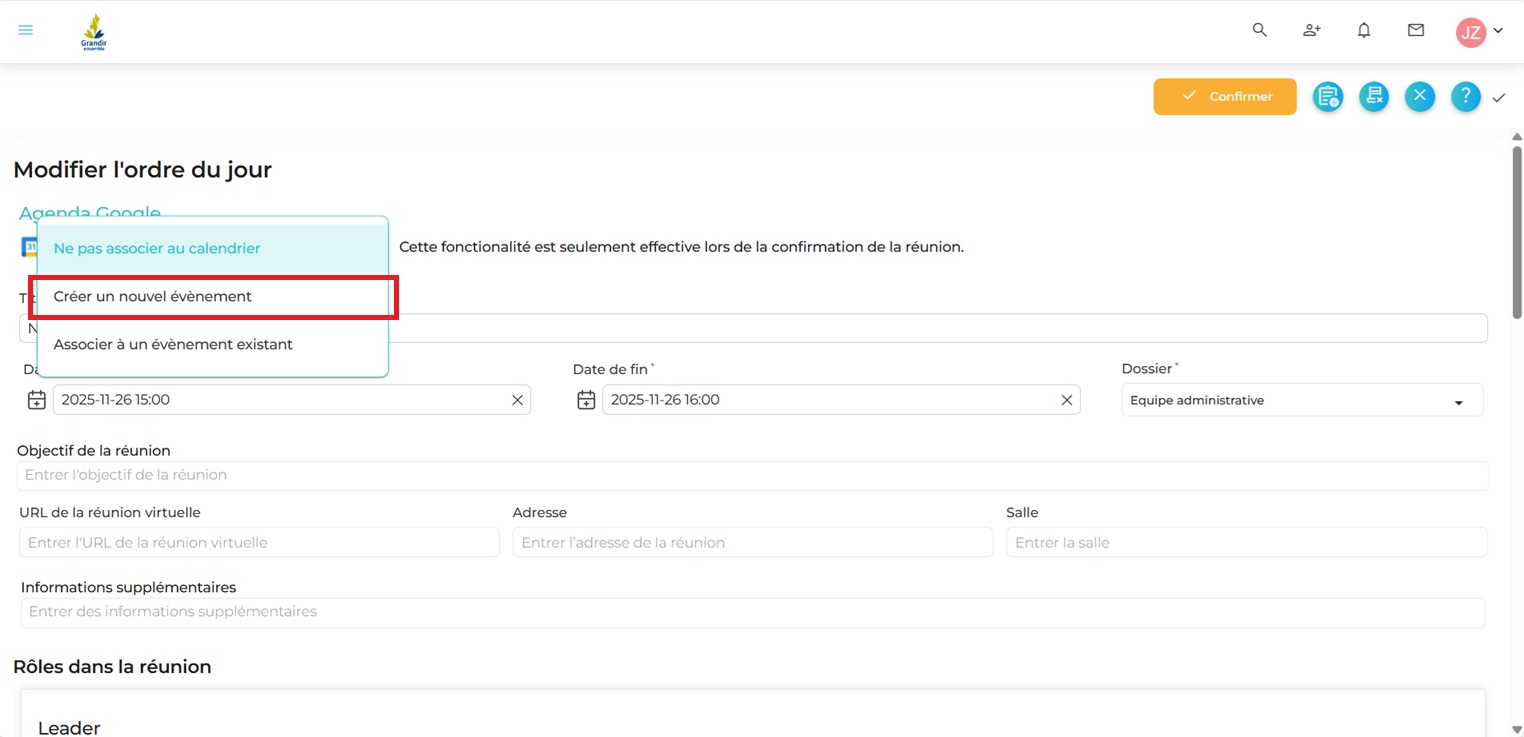Click the clipboard with plus icon
This screenshot has height=737, width=1524.
pyautogui.click(x=1328, y=97)
